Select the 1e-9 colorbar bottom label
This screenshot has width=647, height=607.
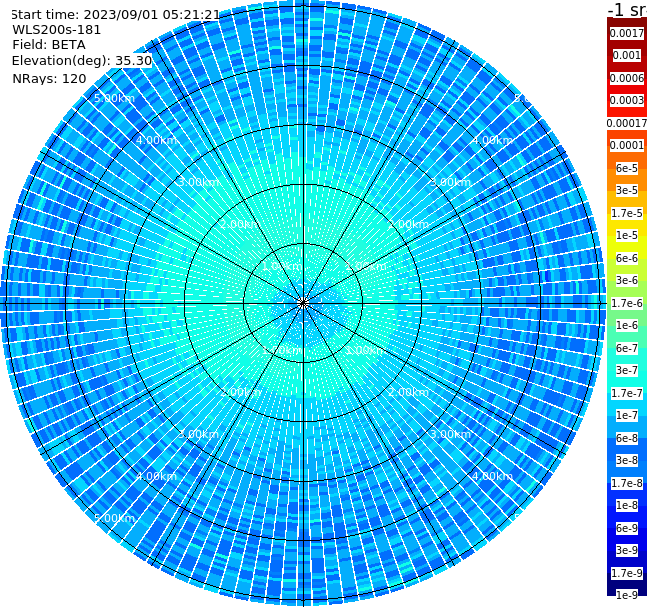[x=627, y=595]
